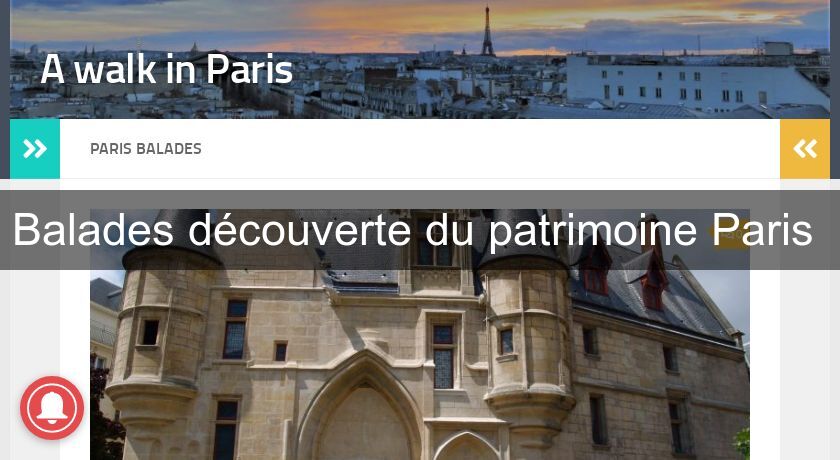This screenshot has height=460, width=840.
Task: Open 'Balades découverte du patrimoine Paris' headline
Action: (x=412, y=230)
